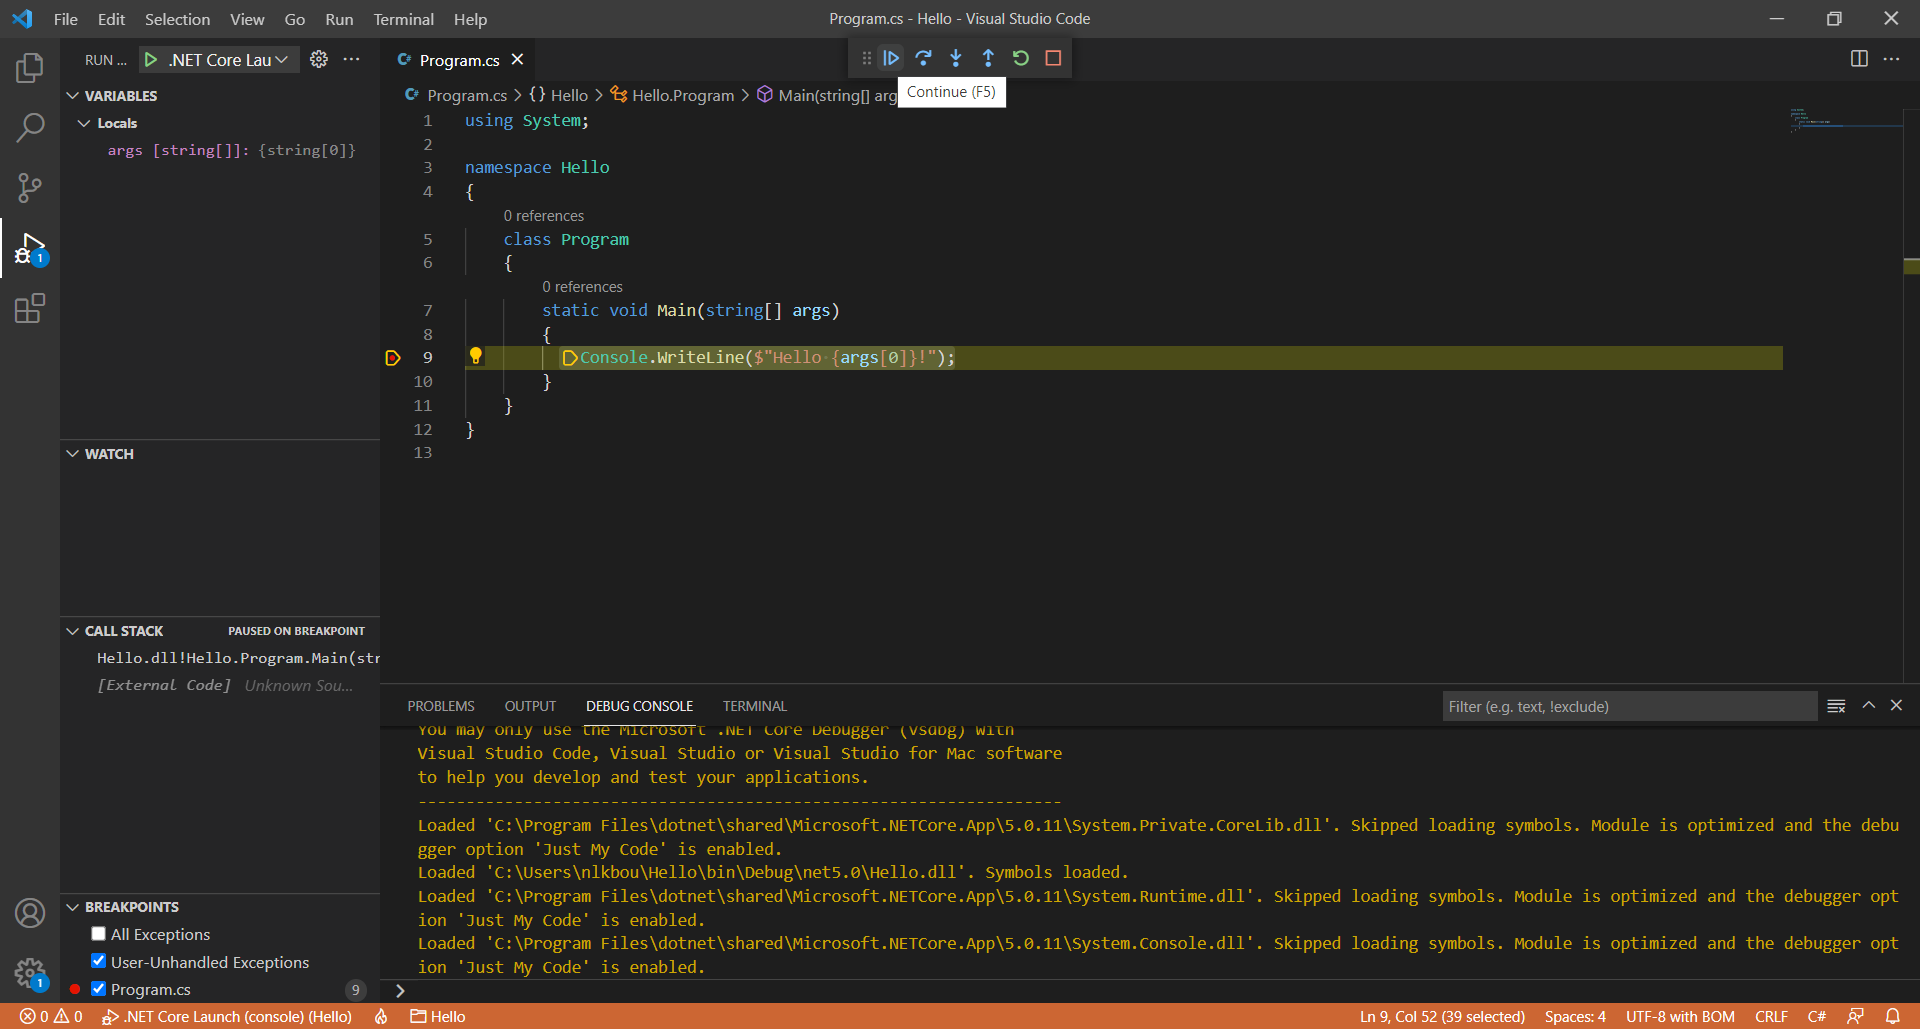Maximize the panel with up chevron
1920x1029 pixels.
tap(1868, 706)
